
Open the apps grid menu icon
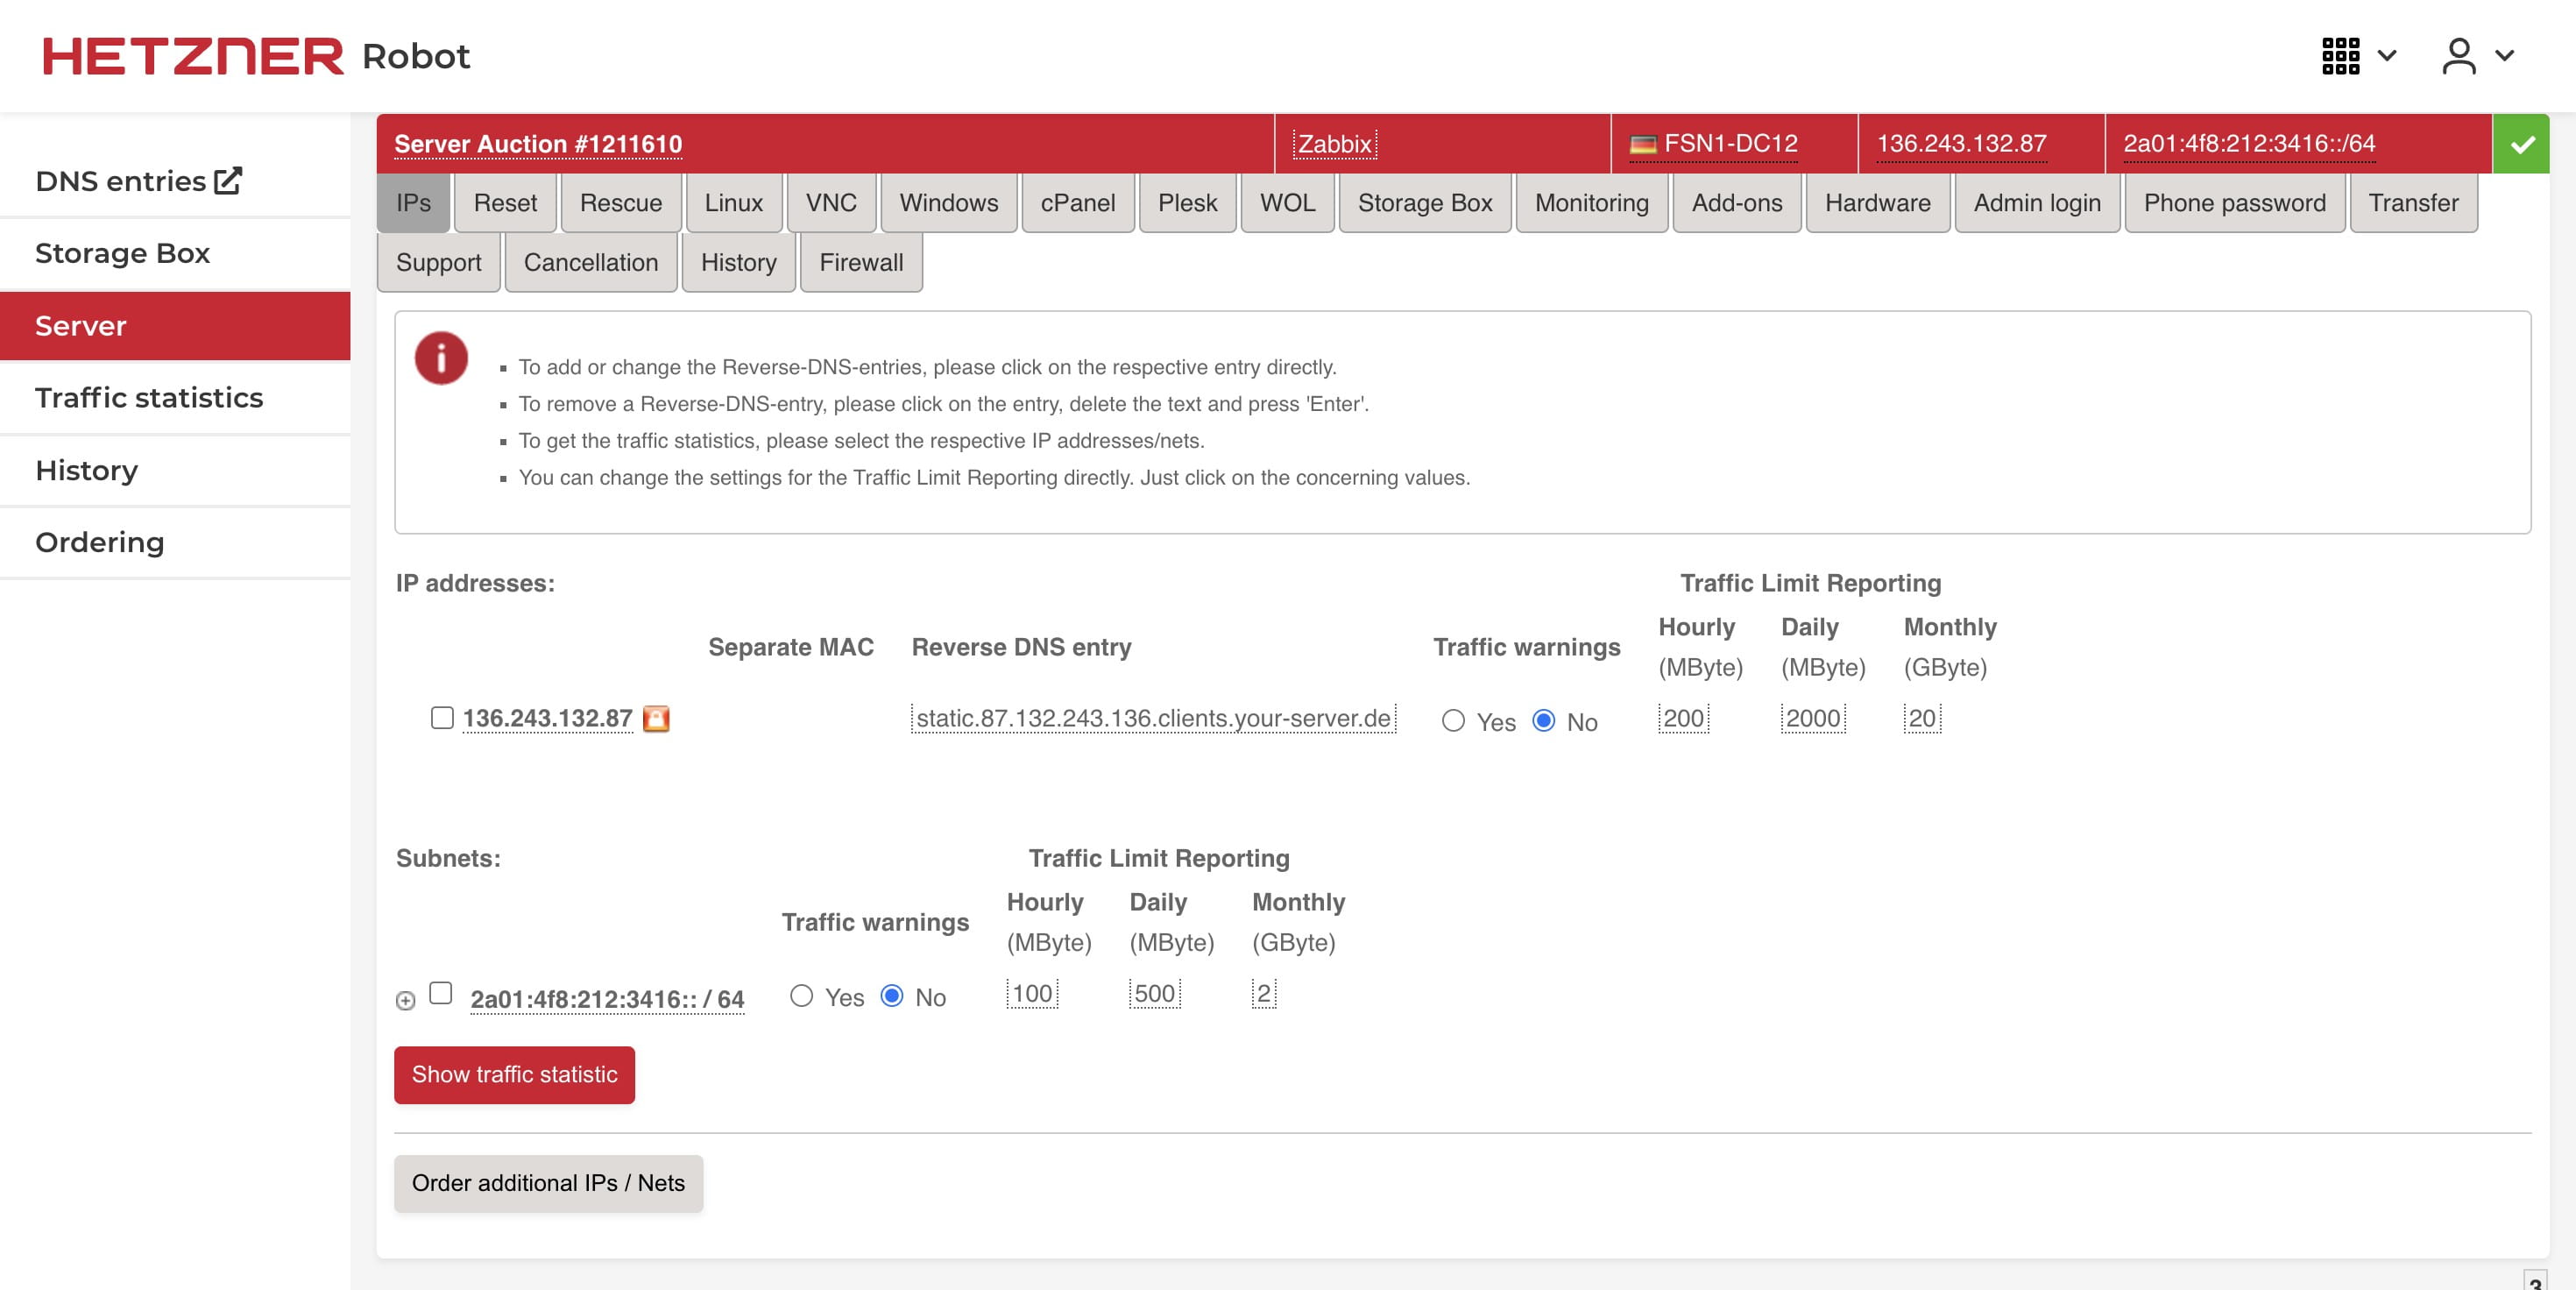pyautogui.click(x=2340, y=56)
